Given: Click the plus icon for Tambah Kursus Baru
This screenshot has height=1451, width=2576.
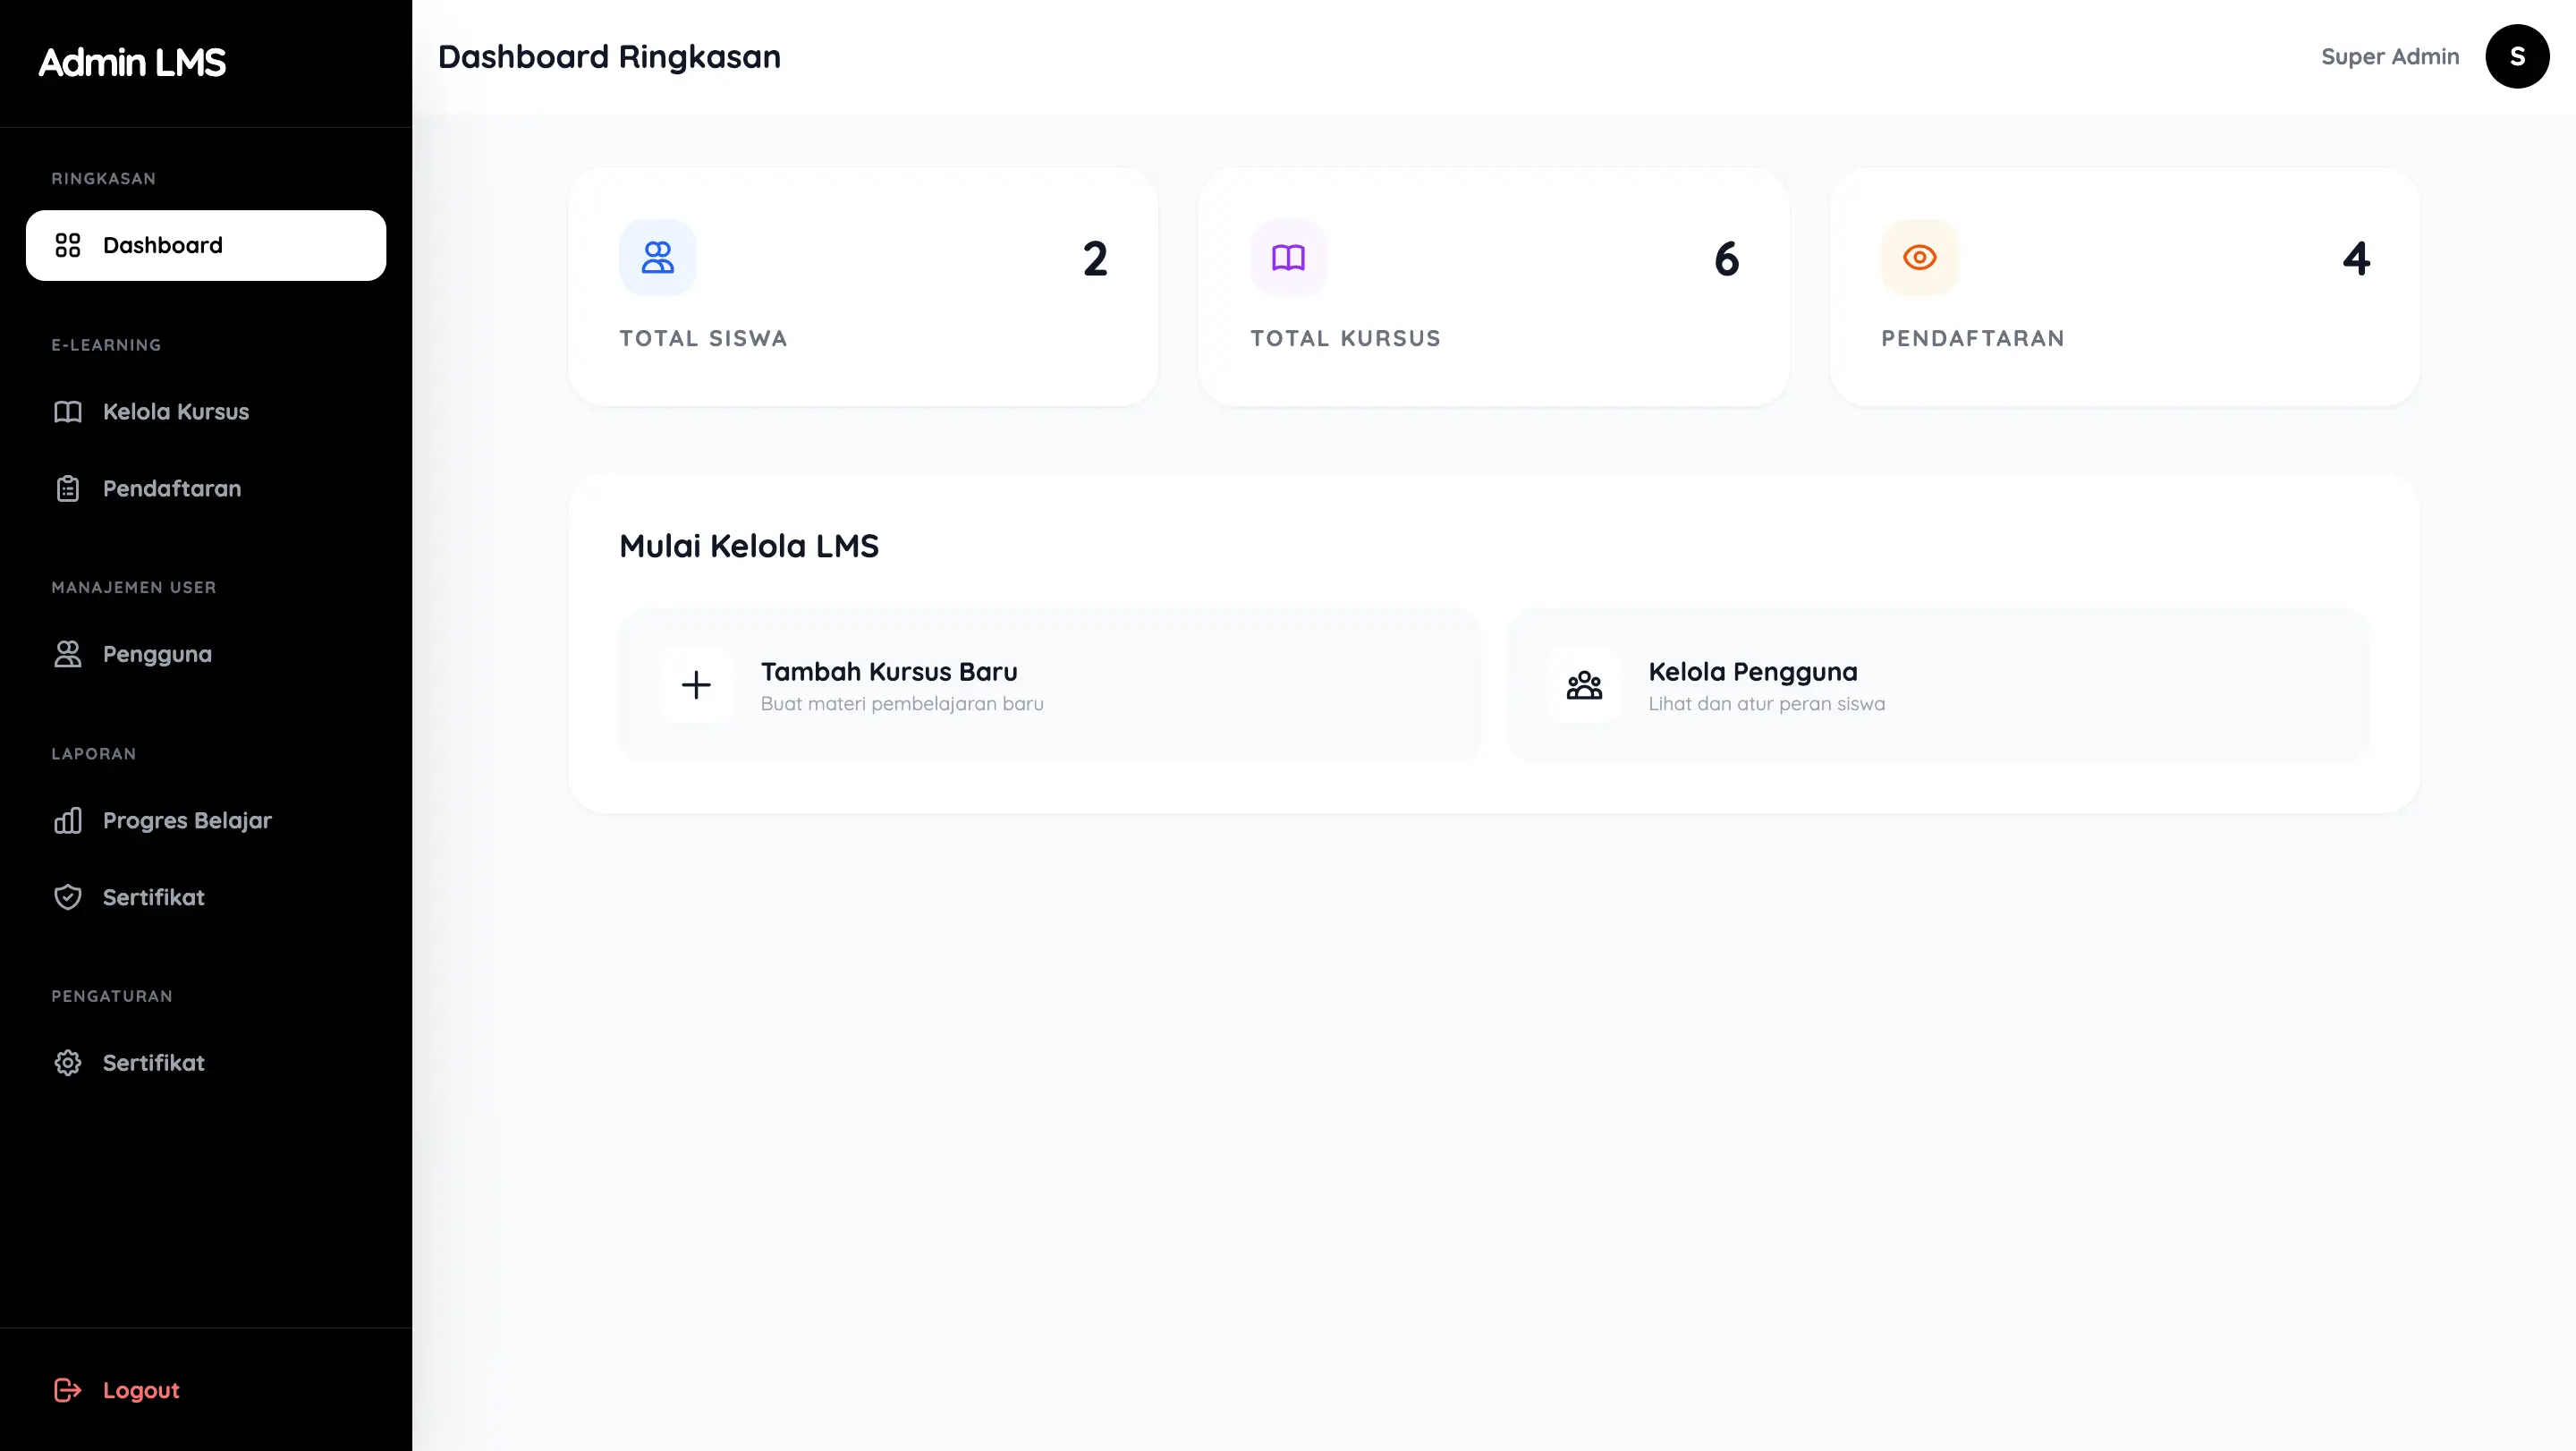Looking at the screenshot, I should tap(696, 685).
